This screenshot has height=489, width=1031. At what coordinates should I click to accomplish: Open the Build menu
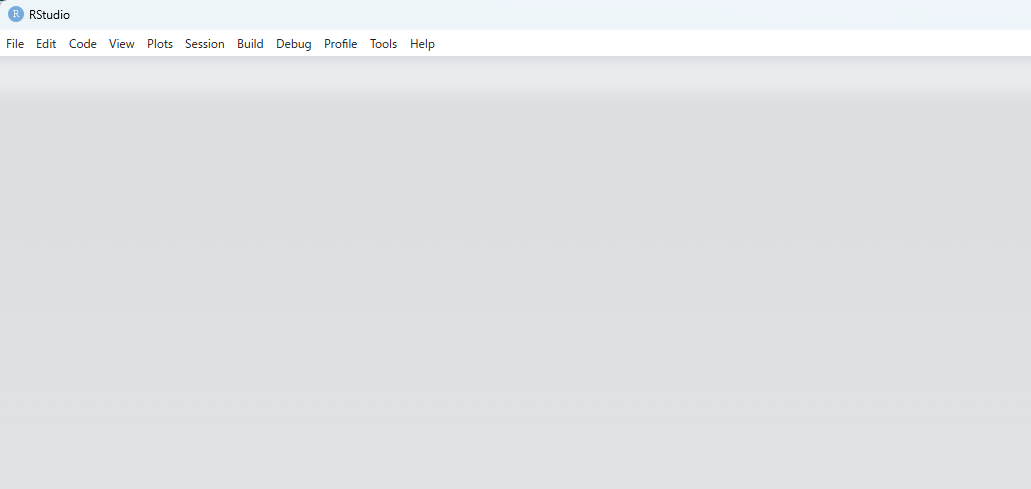pos(250,44)
